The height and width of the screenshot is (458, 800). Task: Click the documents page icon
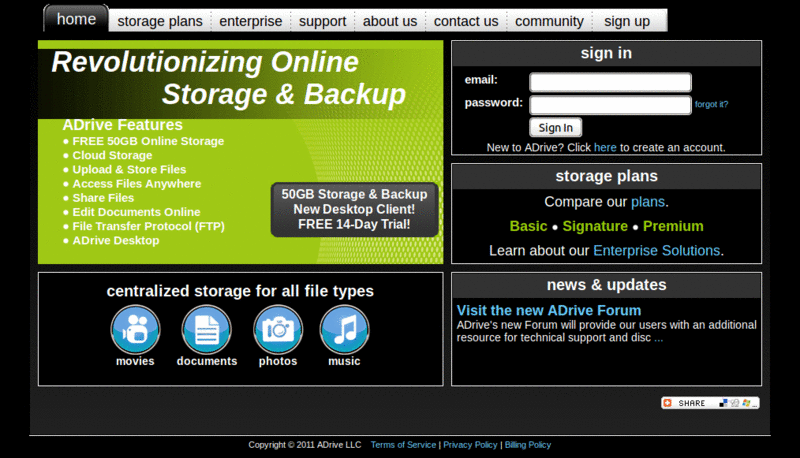click(207, 329)
